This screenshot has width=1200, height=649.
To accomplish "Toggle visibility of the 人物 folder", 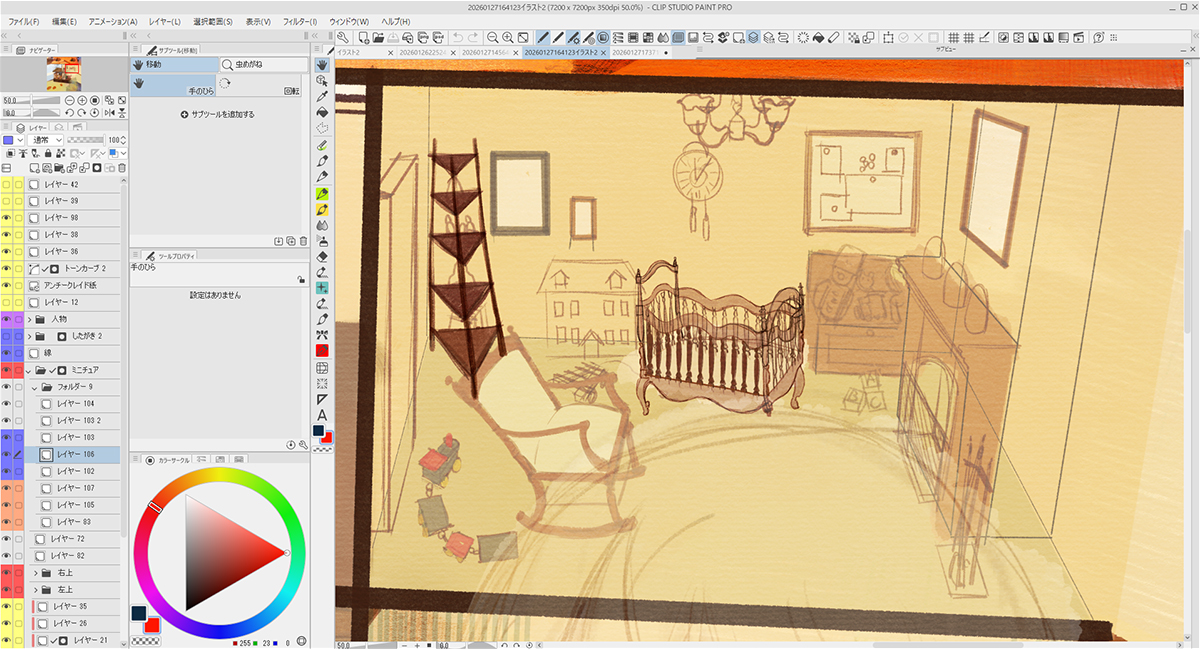I will coord(6,319).
